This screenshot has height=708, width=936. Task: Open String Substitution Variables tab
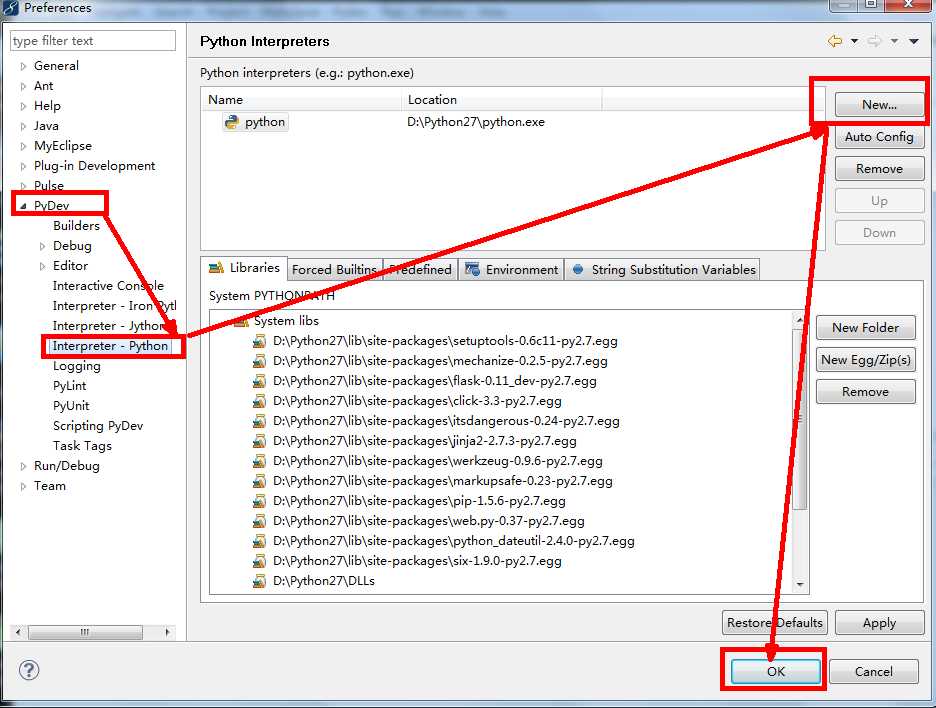point(663,270)
